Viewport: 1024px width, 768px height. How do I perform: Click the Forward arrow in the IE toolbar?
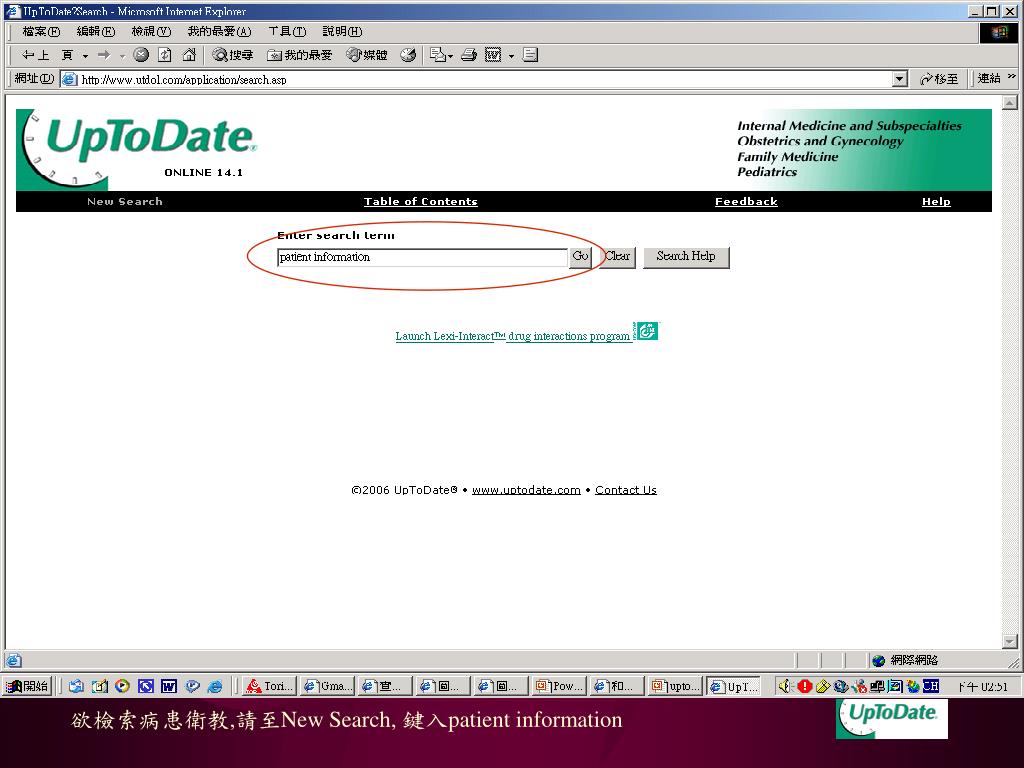pyautogui.click(x=103, y=56)
